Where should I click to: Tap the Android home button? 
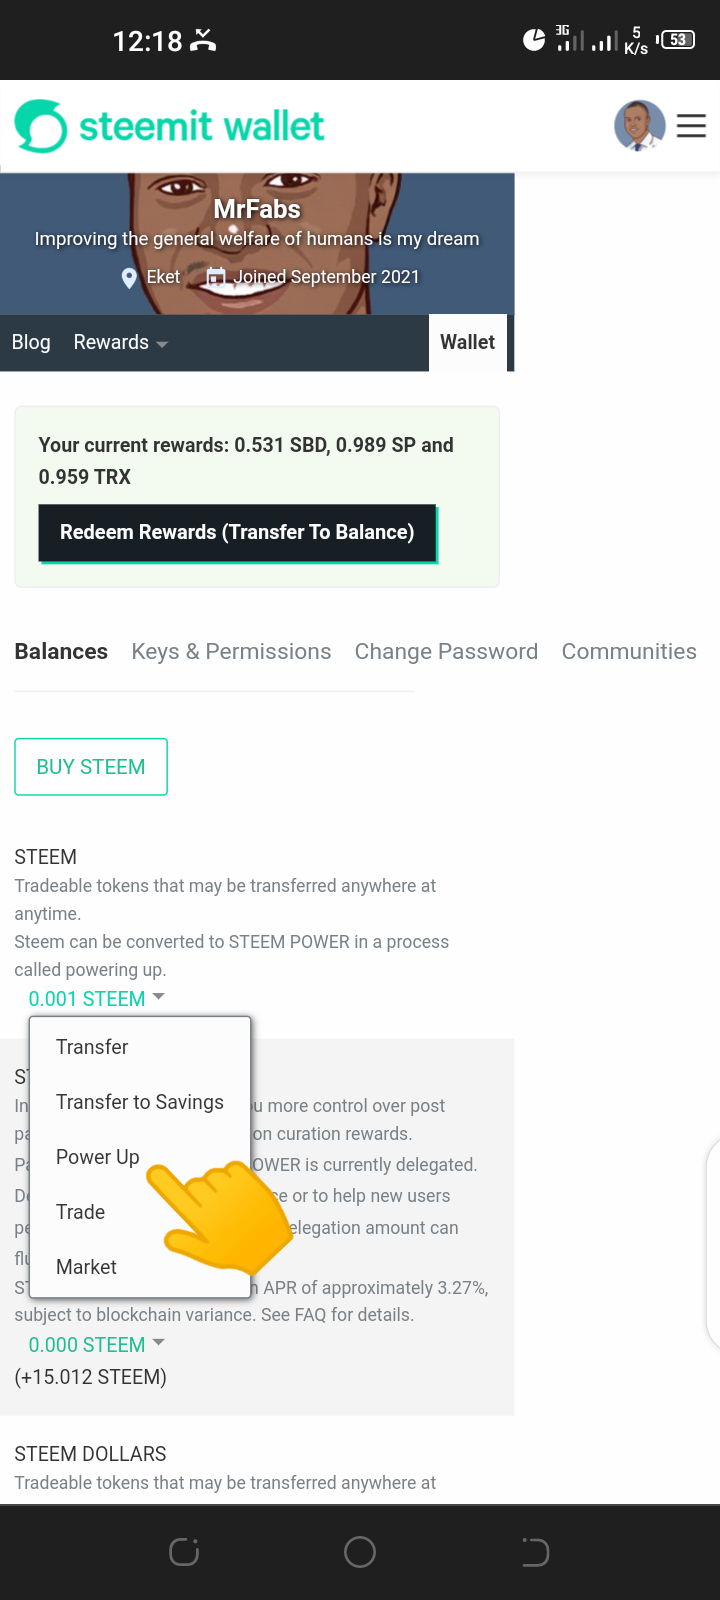360,1552
